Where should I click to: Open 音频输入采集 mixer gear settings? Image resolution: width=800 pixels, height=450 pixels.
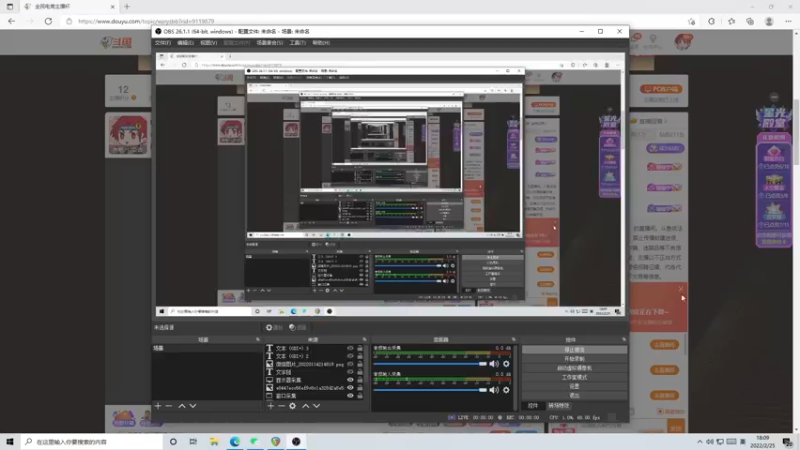click(x=506, y=390)
